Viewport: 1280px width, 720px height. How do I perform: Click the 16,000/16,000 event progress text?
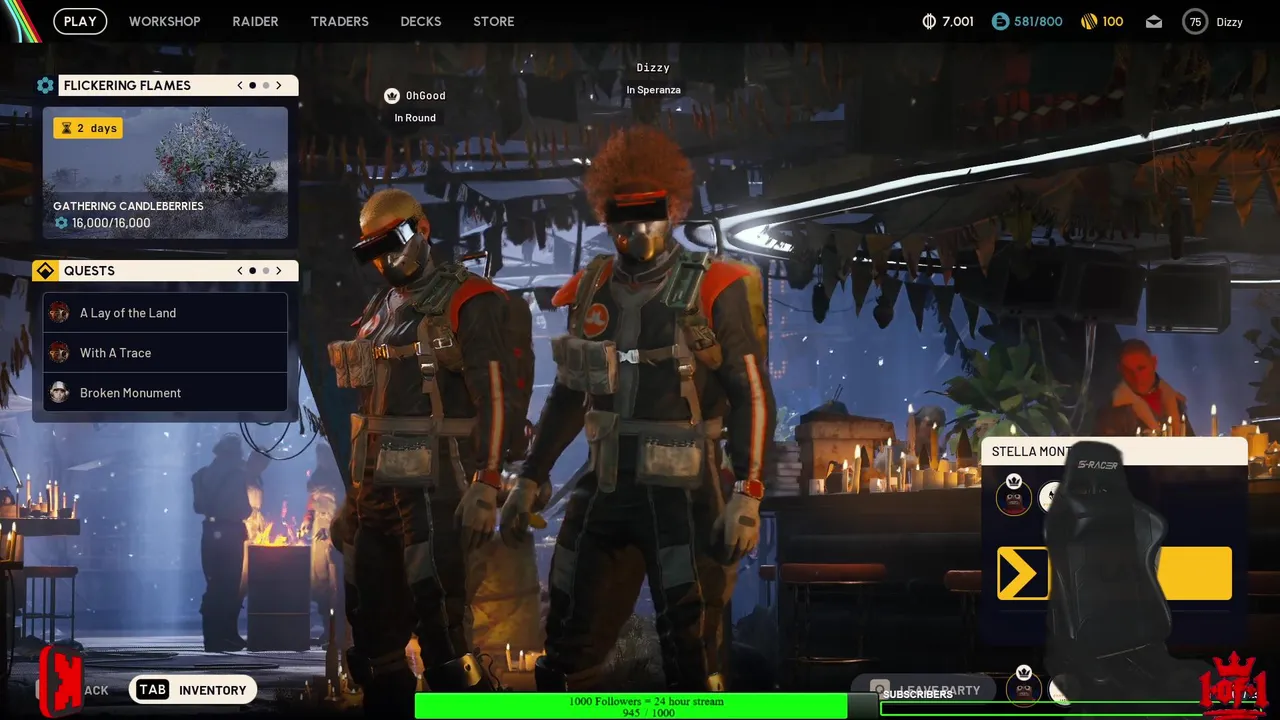pos(111,223)
